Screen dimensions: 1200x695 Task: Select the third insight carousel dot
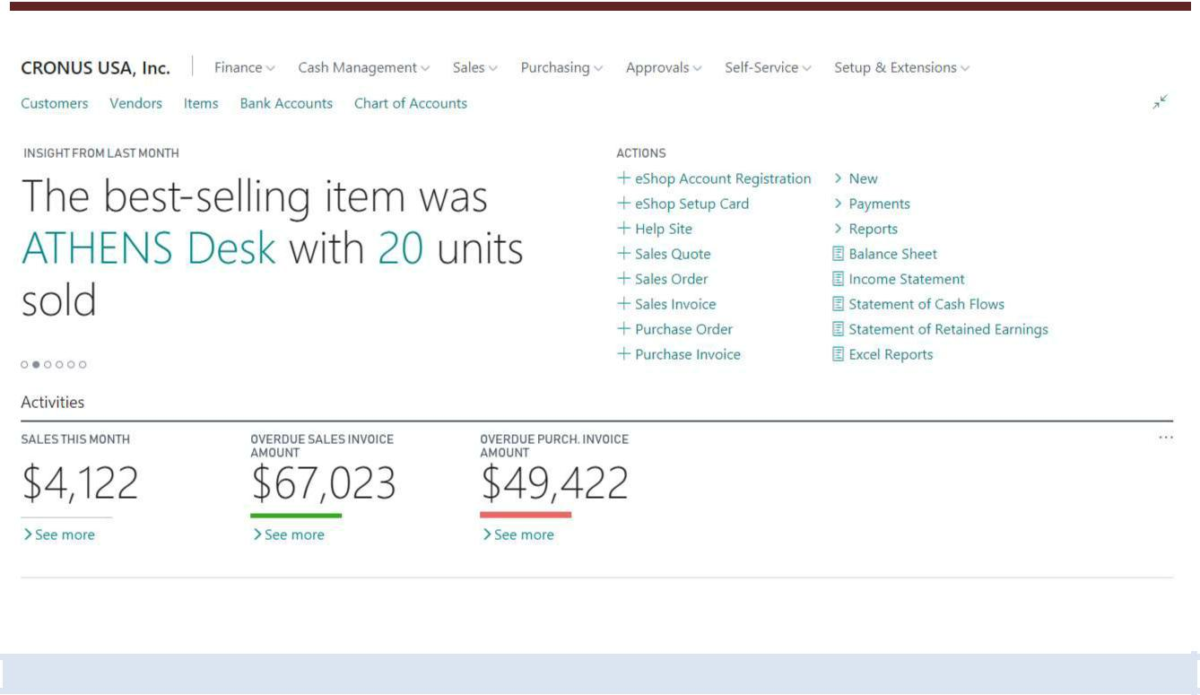pos(47,365)
